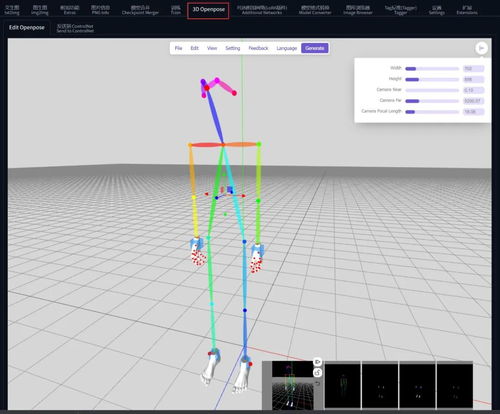
Task: Open the Extras tab
Action: click(70, 10)
